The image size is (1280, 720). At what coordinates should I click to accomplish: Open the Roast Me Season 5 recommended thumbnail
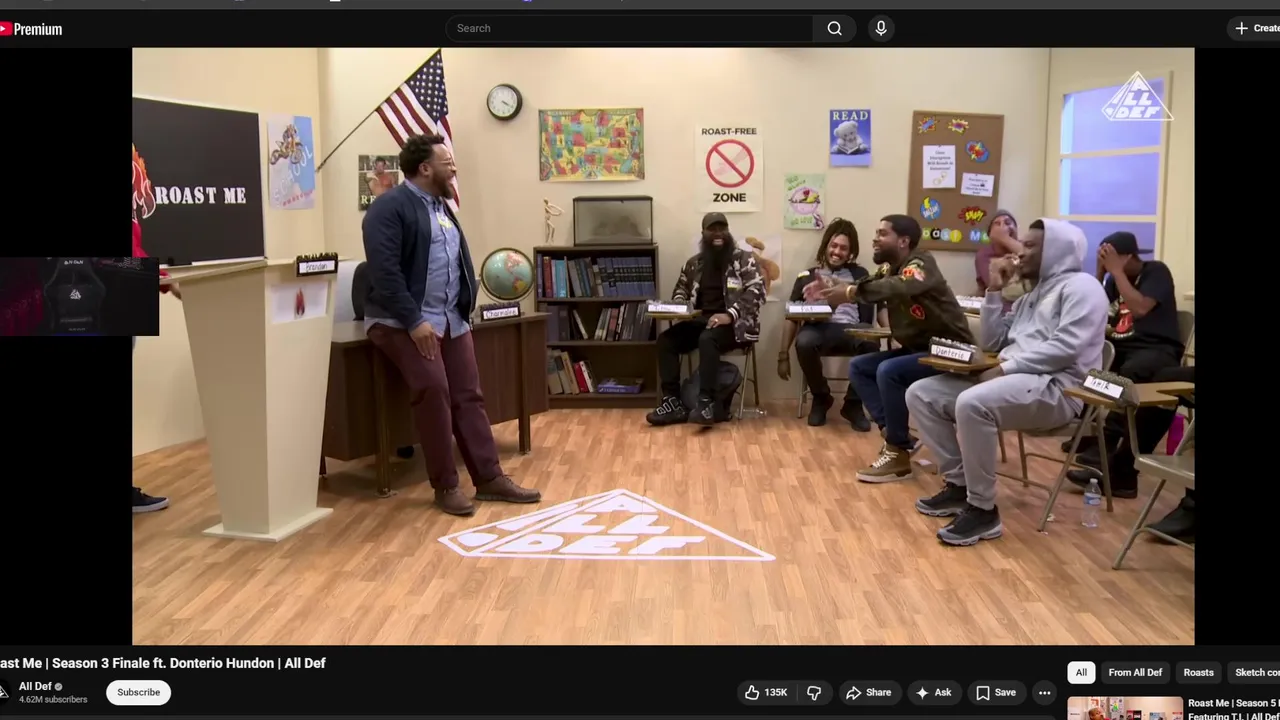(x=1125, y=708)
